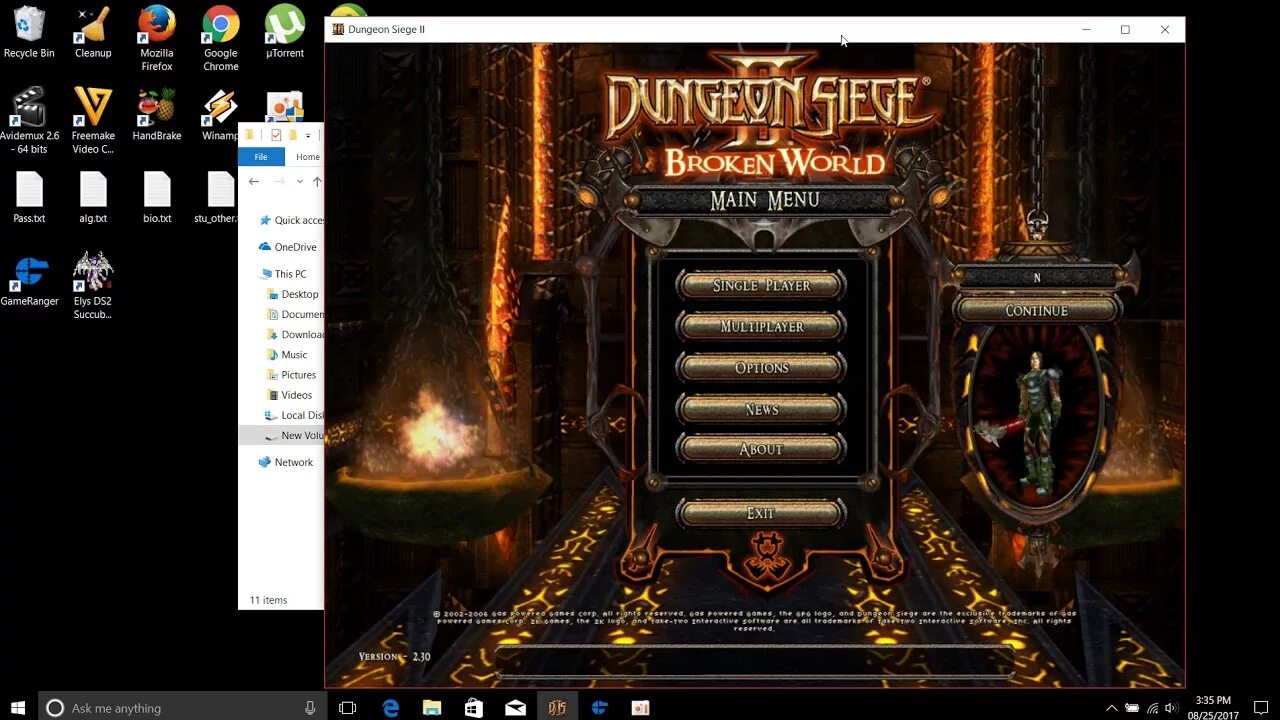1280x720 pixels.
Task: Open the File tab in File Explorer
Action: click(x=261, y=157)
